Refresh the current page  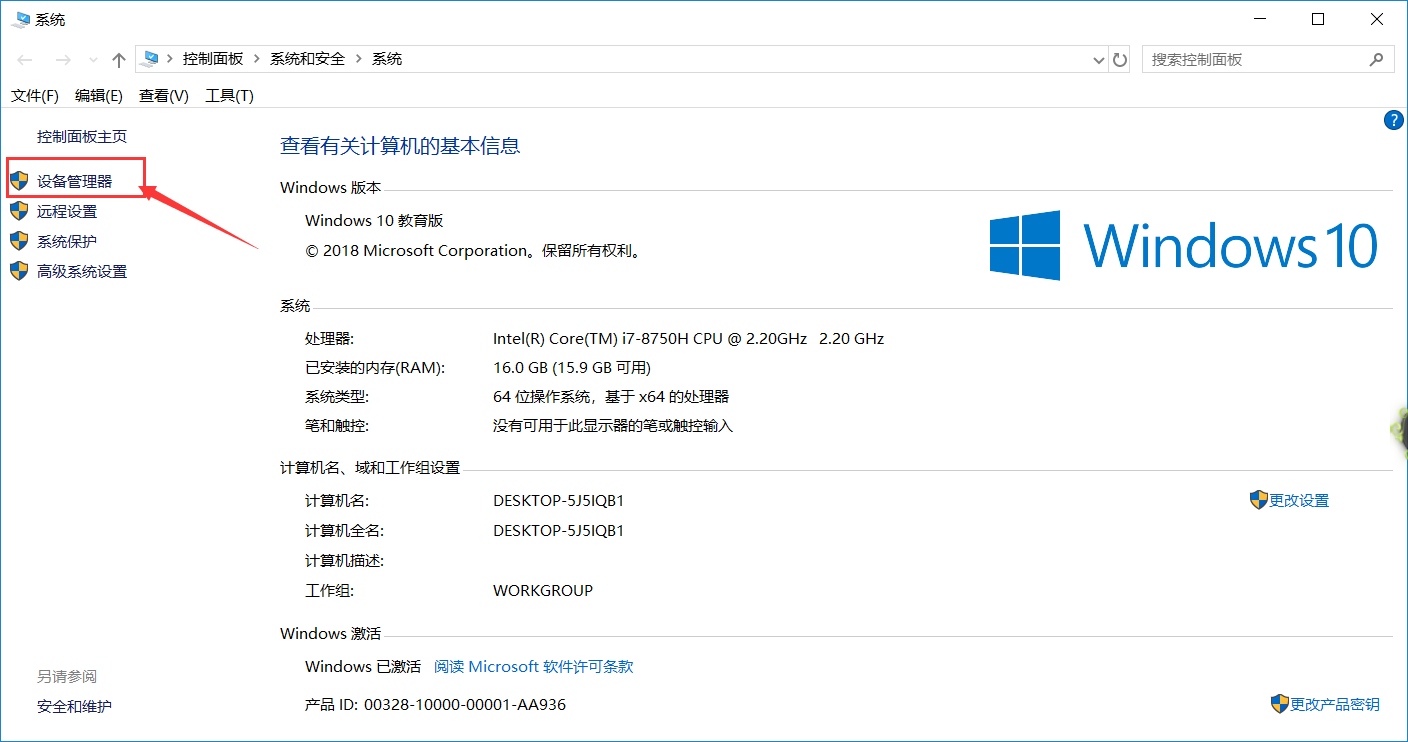pos(1120,59)
